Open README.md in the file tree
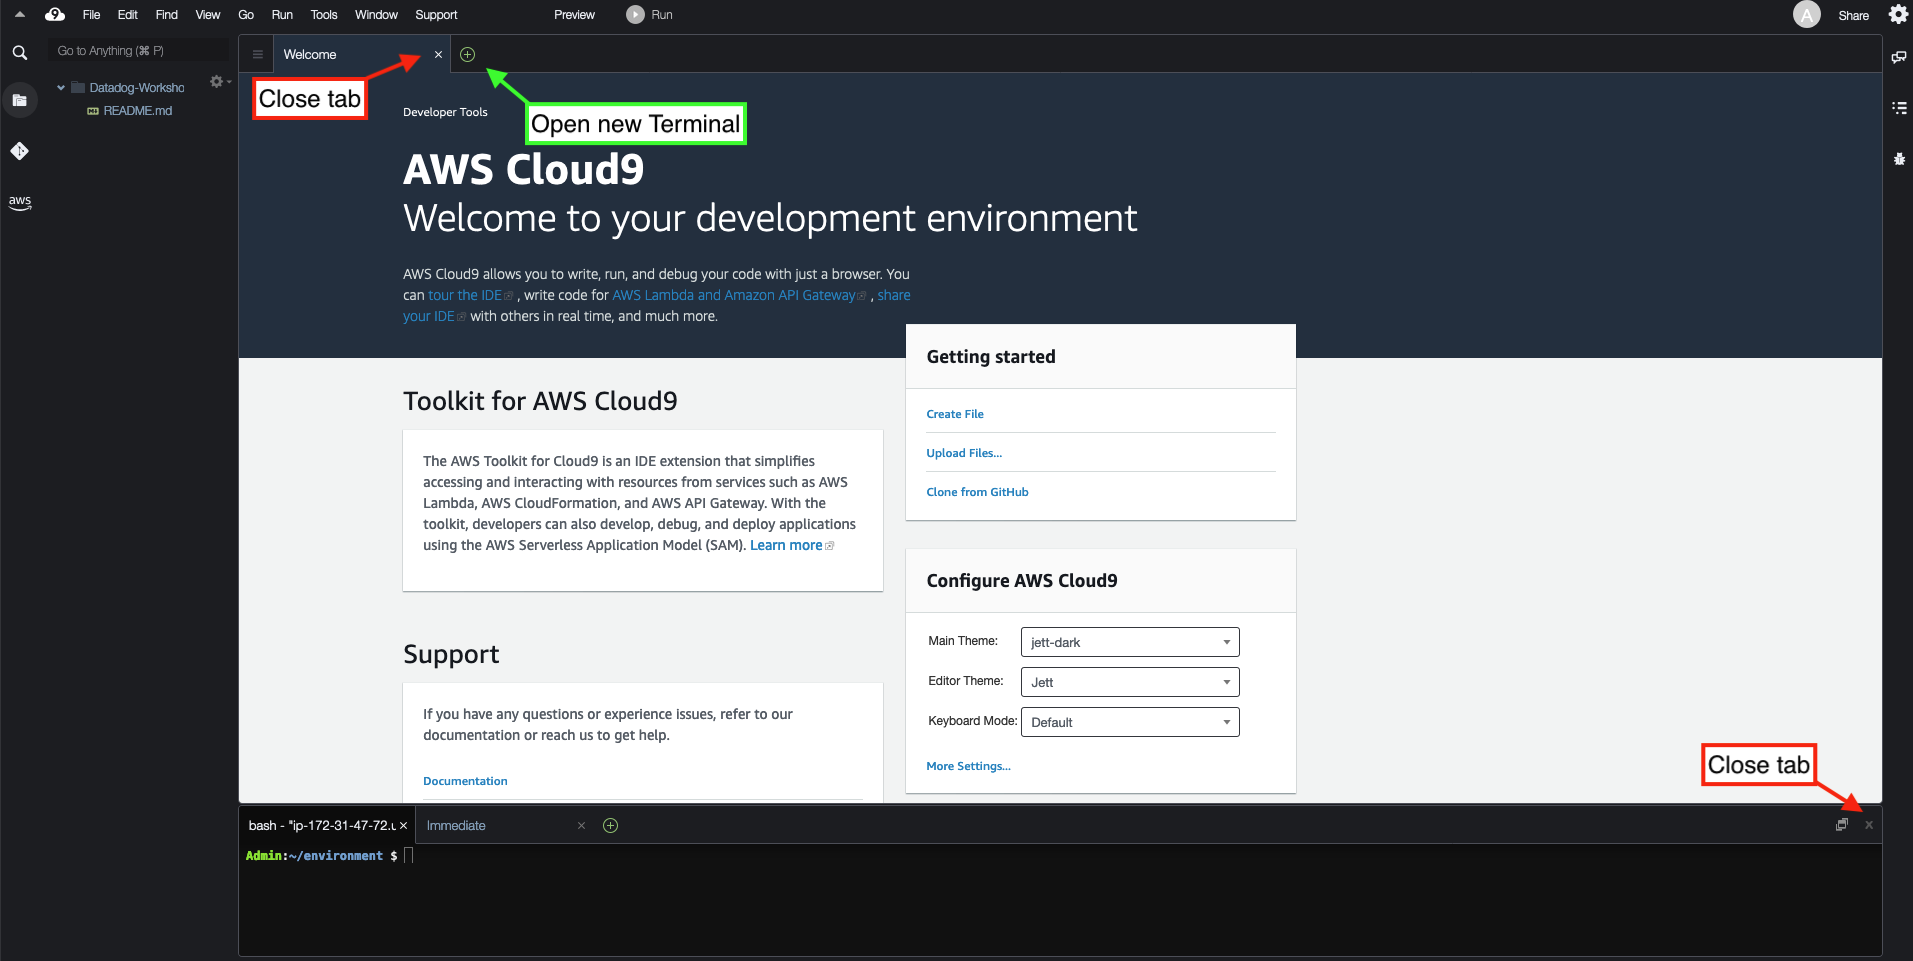Viewport: 1913px width, 961px height. [x=137, y=111]
